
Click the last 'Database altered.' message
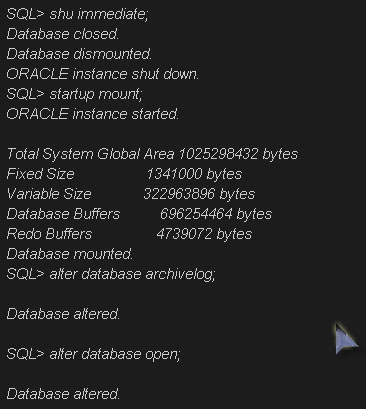tap(63, 394)
